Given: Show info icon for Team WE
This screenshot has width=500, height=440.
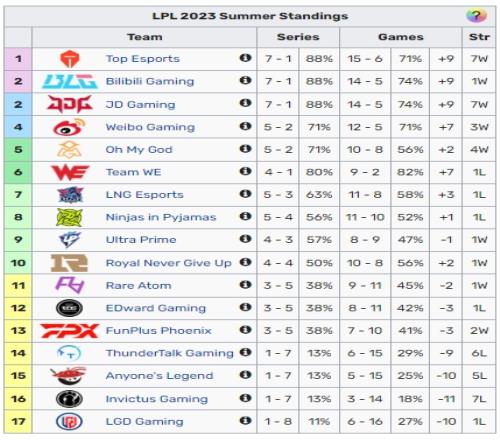Looking at the screenshot, I should (x=245, y=171).
